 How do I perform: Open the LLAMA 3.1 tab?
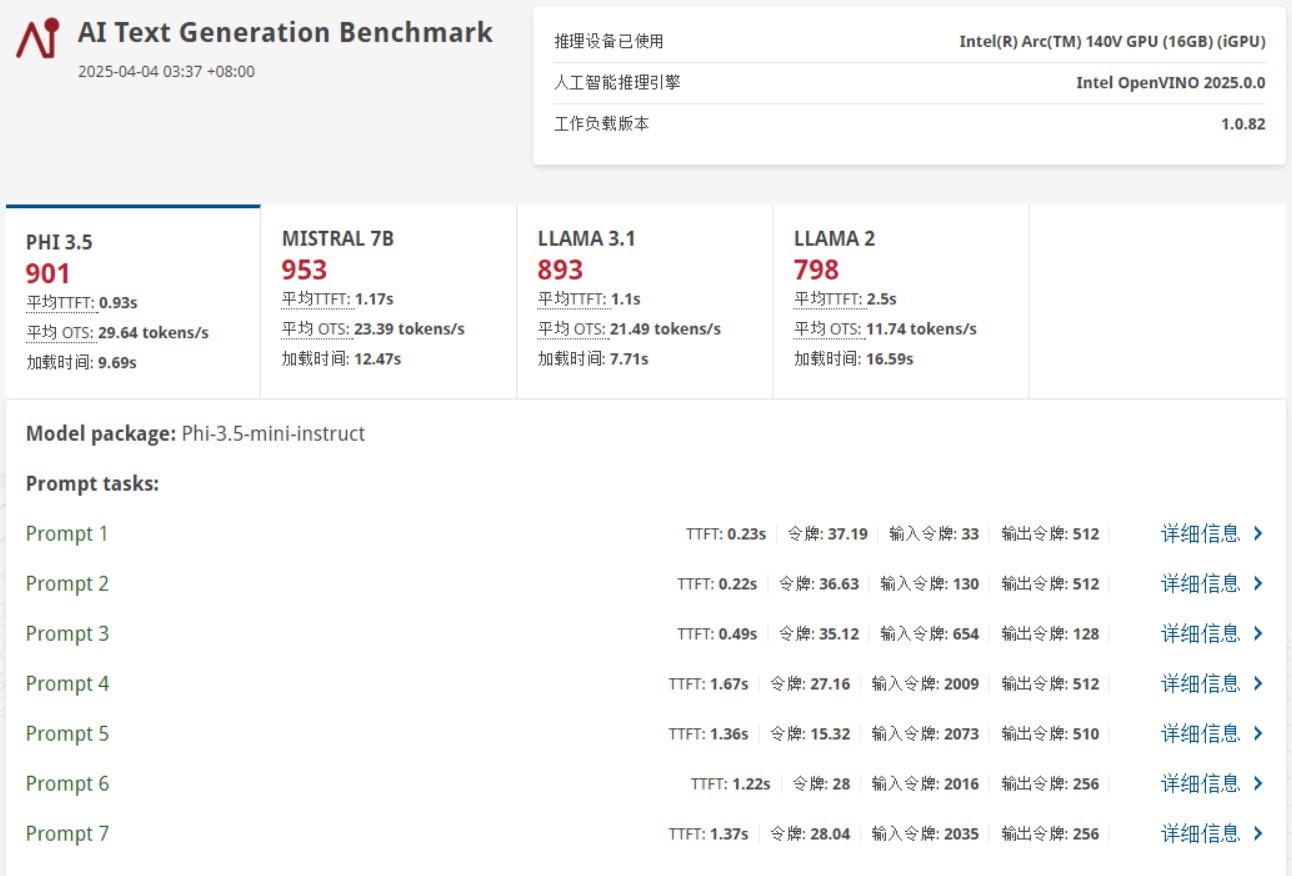pos(645,302)
